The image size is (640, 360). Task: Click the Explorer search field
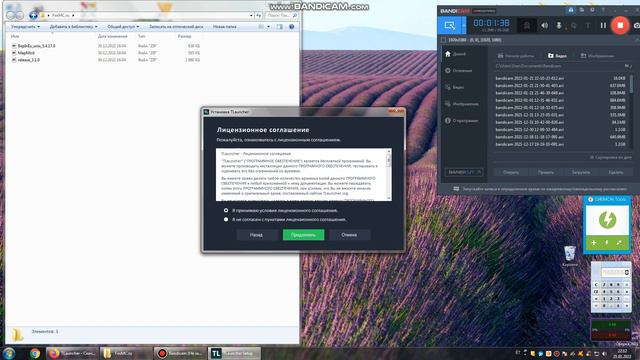click(x=281, y=15)
